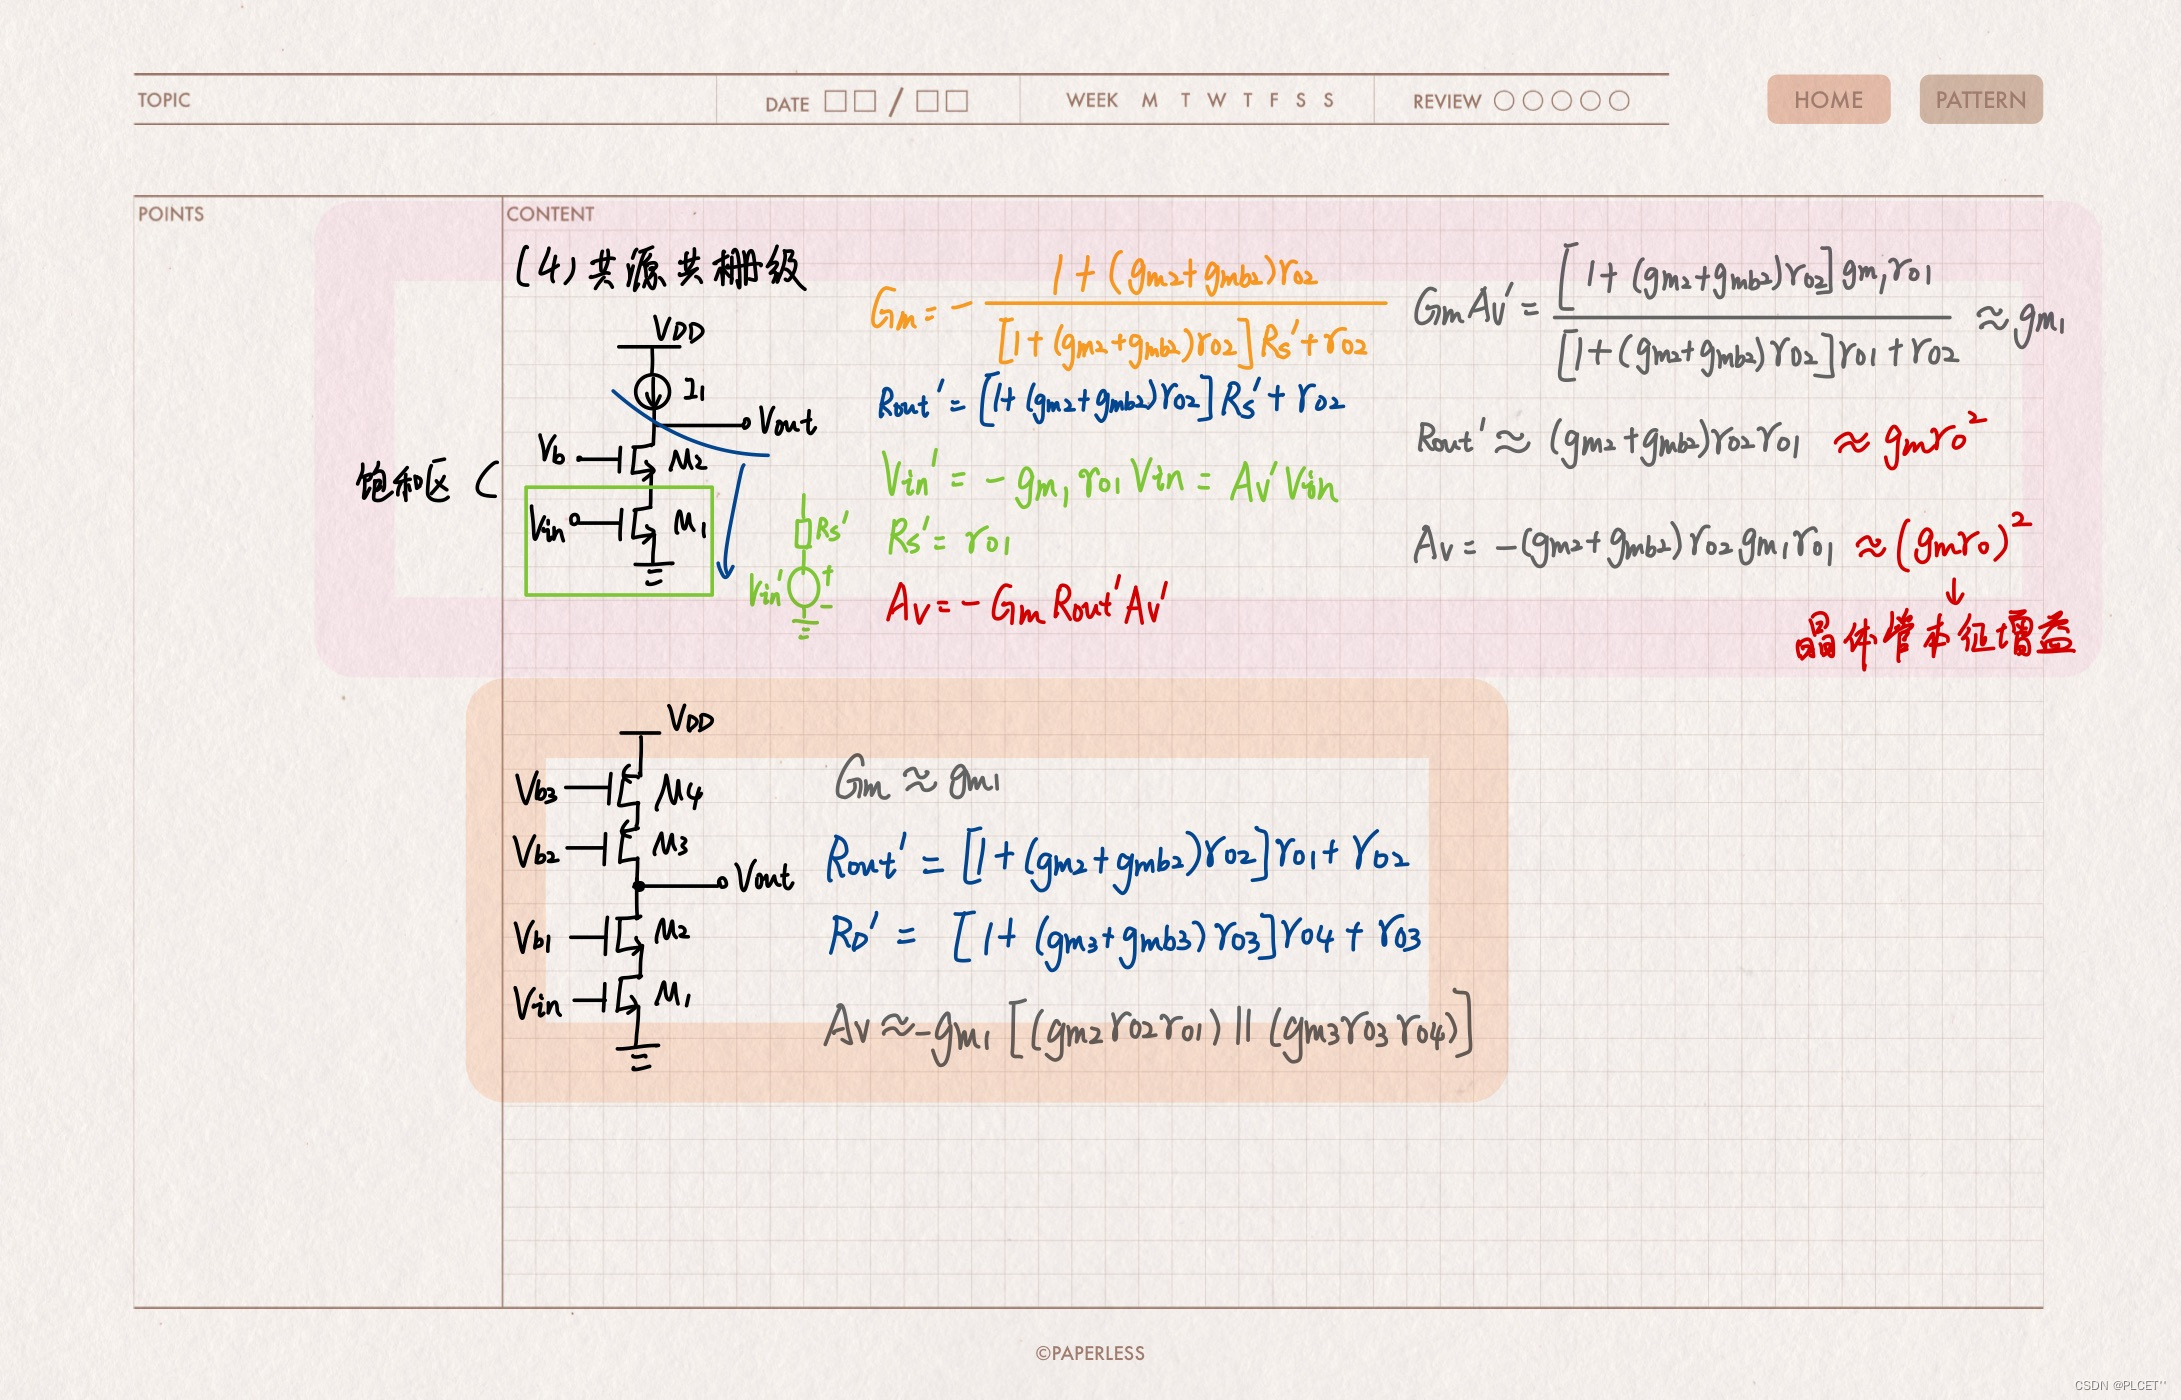Click the green Rs' resistor symbol
Screen dimensions: 2181x1400
pyautogui.click(x=802, y=533)
